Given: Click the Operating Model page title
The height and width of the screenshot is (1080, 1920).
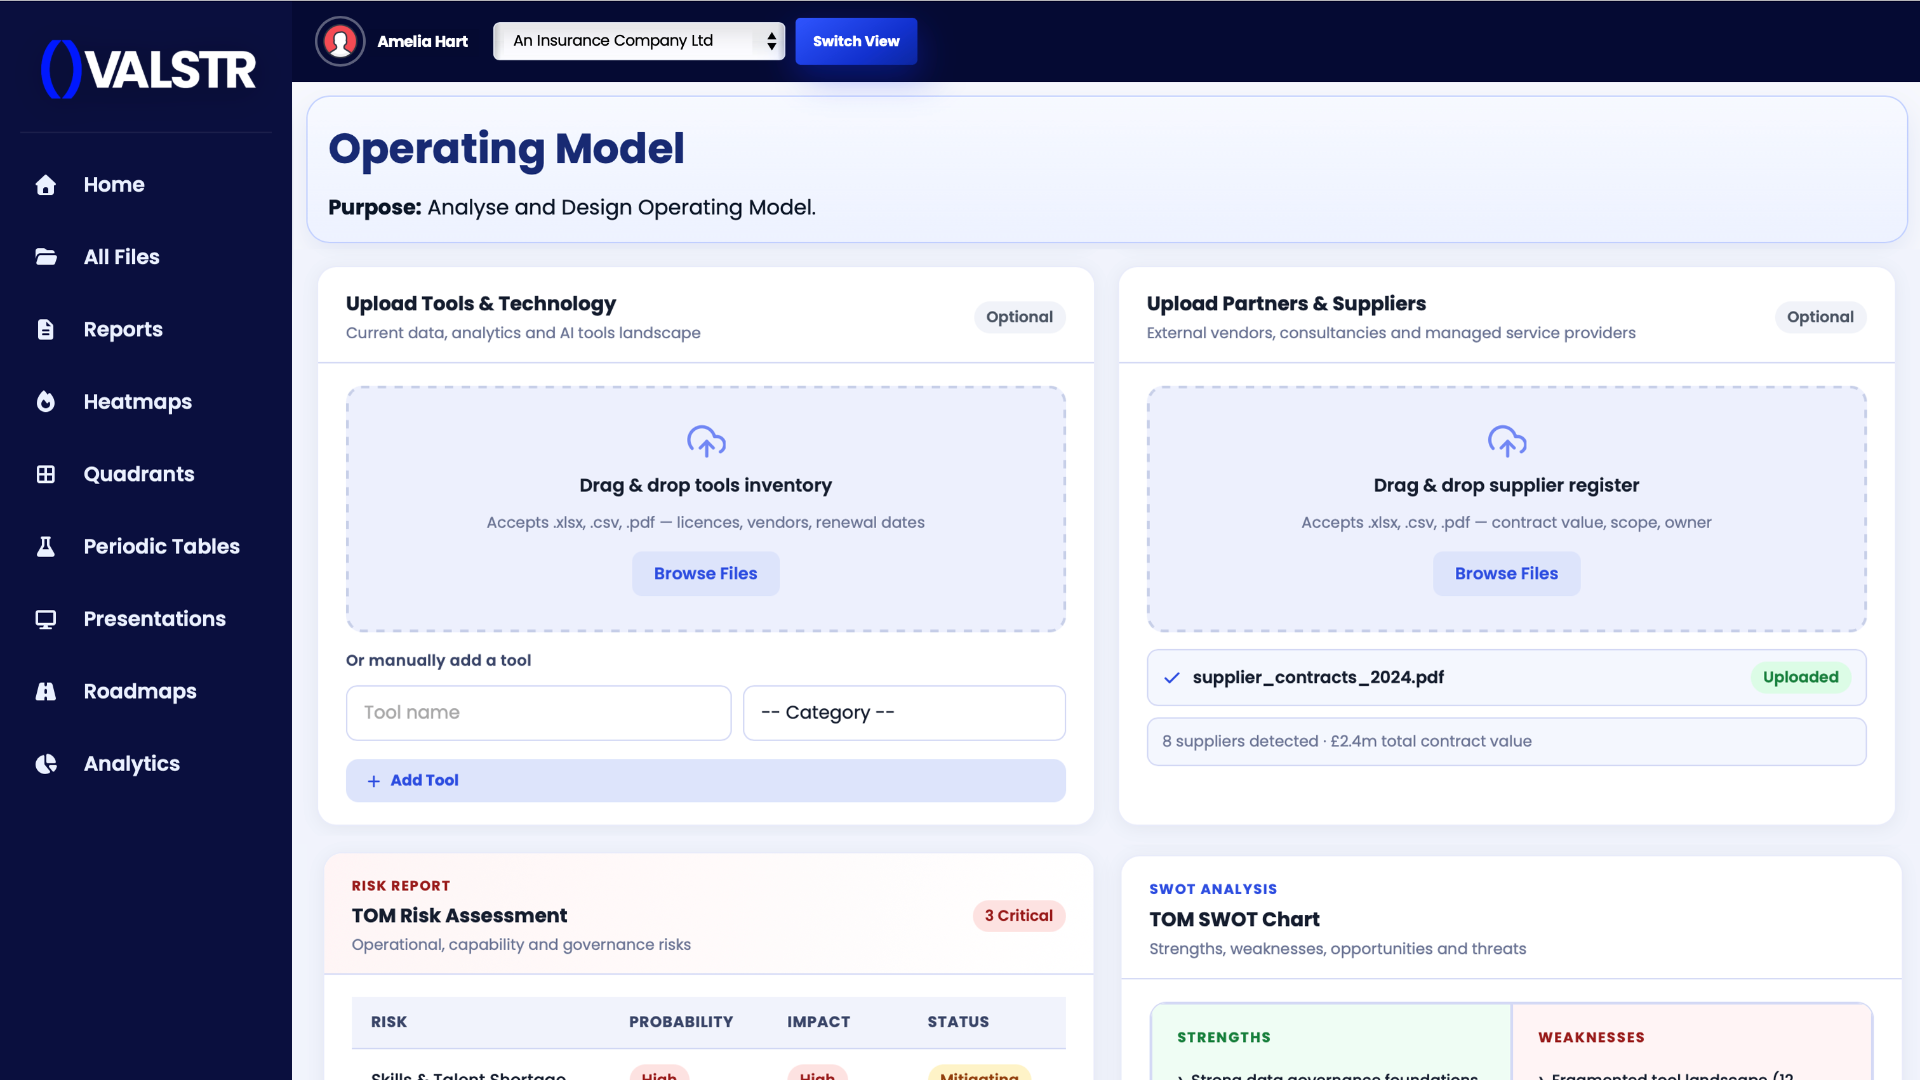Looking at the screenshot, I should [x=507, y=149].
